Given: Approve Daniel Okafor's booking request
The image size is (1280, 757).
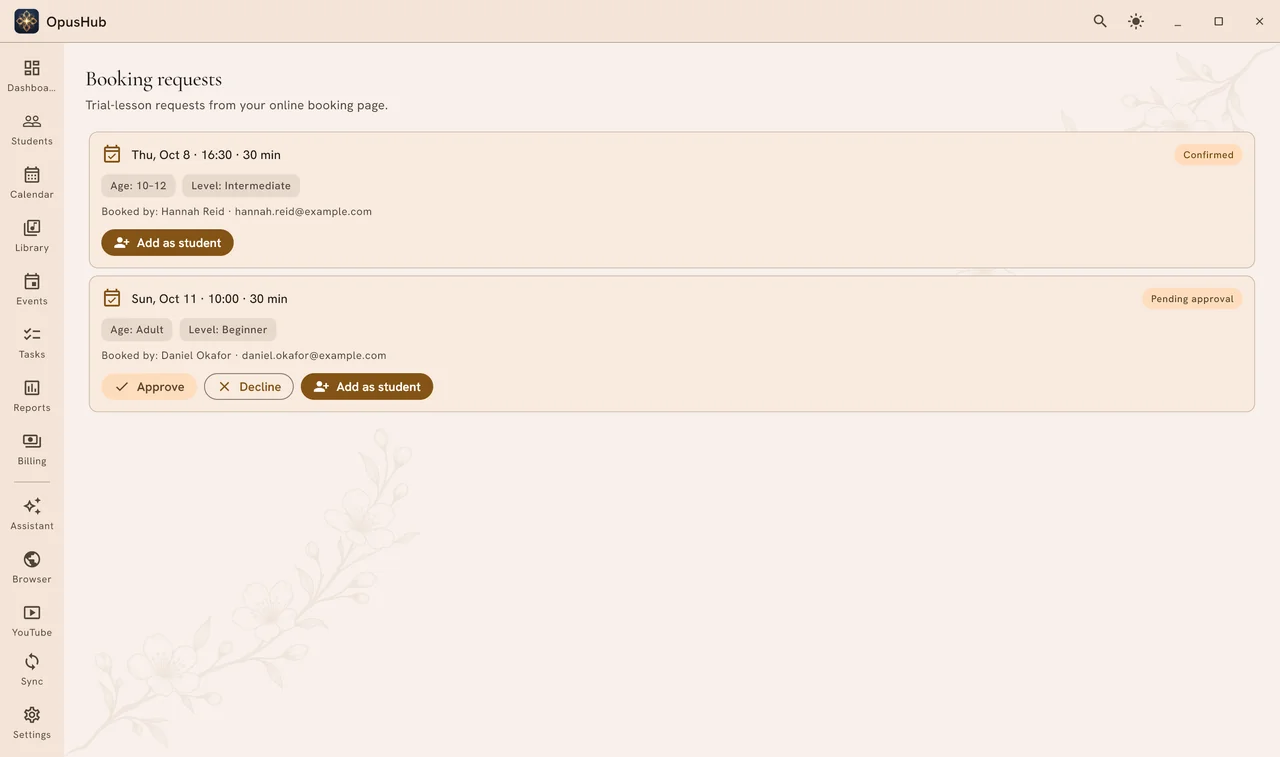Looking at the screenshot, I should coord(149,387).
